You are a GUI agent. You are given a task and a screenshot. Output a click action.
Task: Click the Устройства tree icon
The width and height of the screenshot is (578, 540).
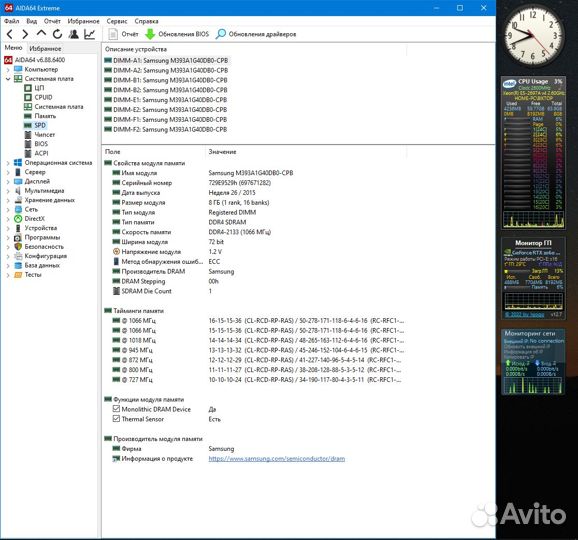pos(18,228)
